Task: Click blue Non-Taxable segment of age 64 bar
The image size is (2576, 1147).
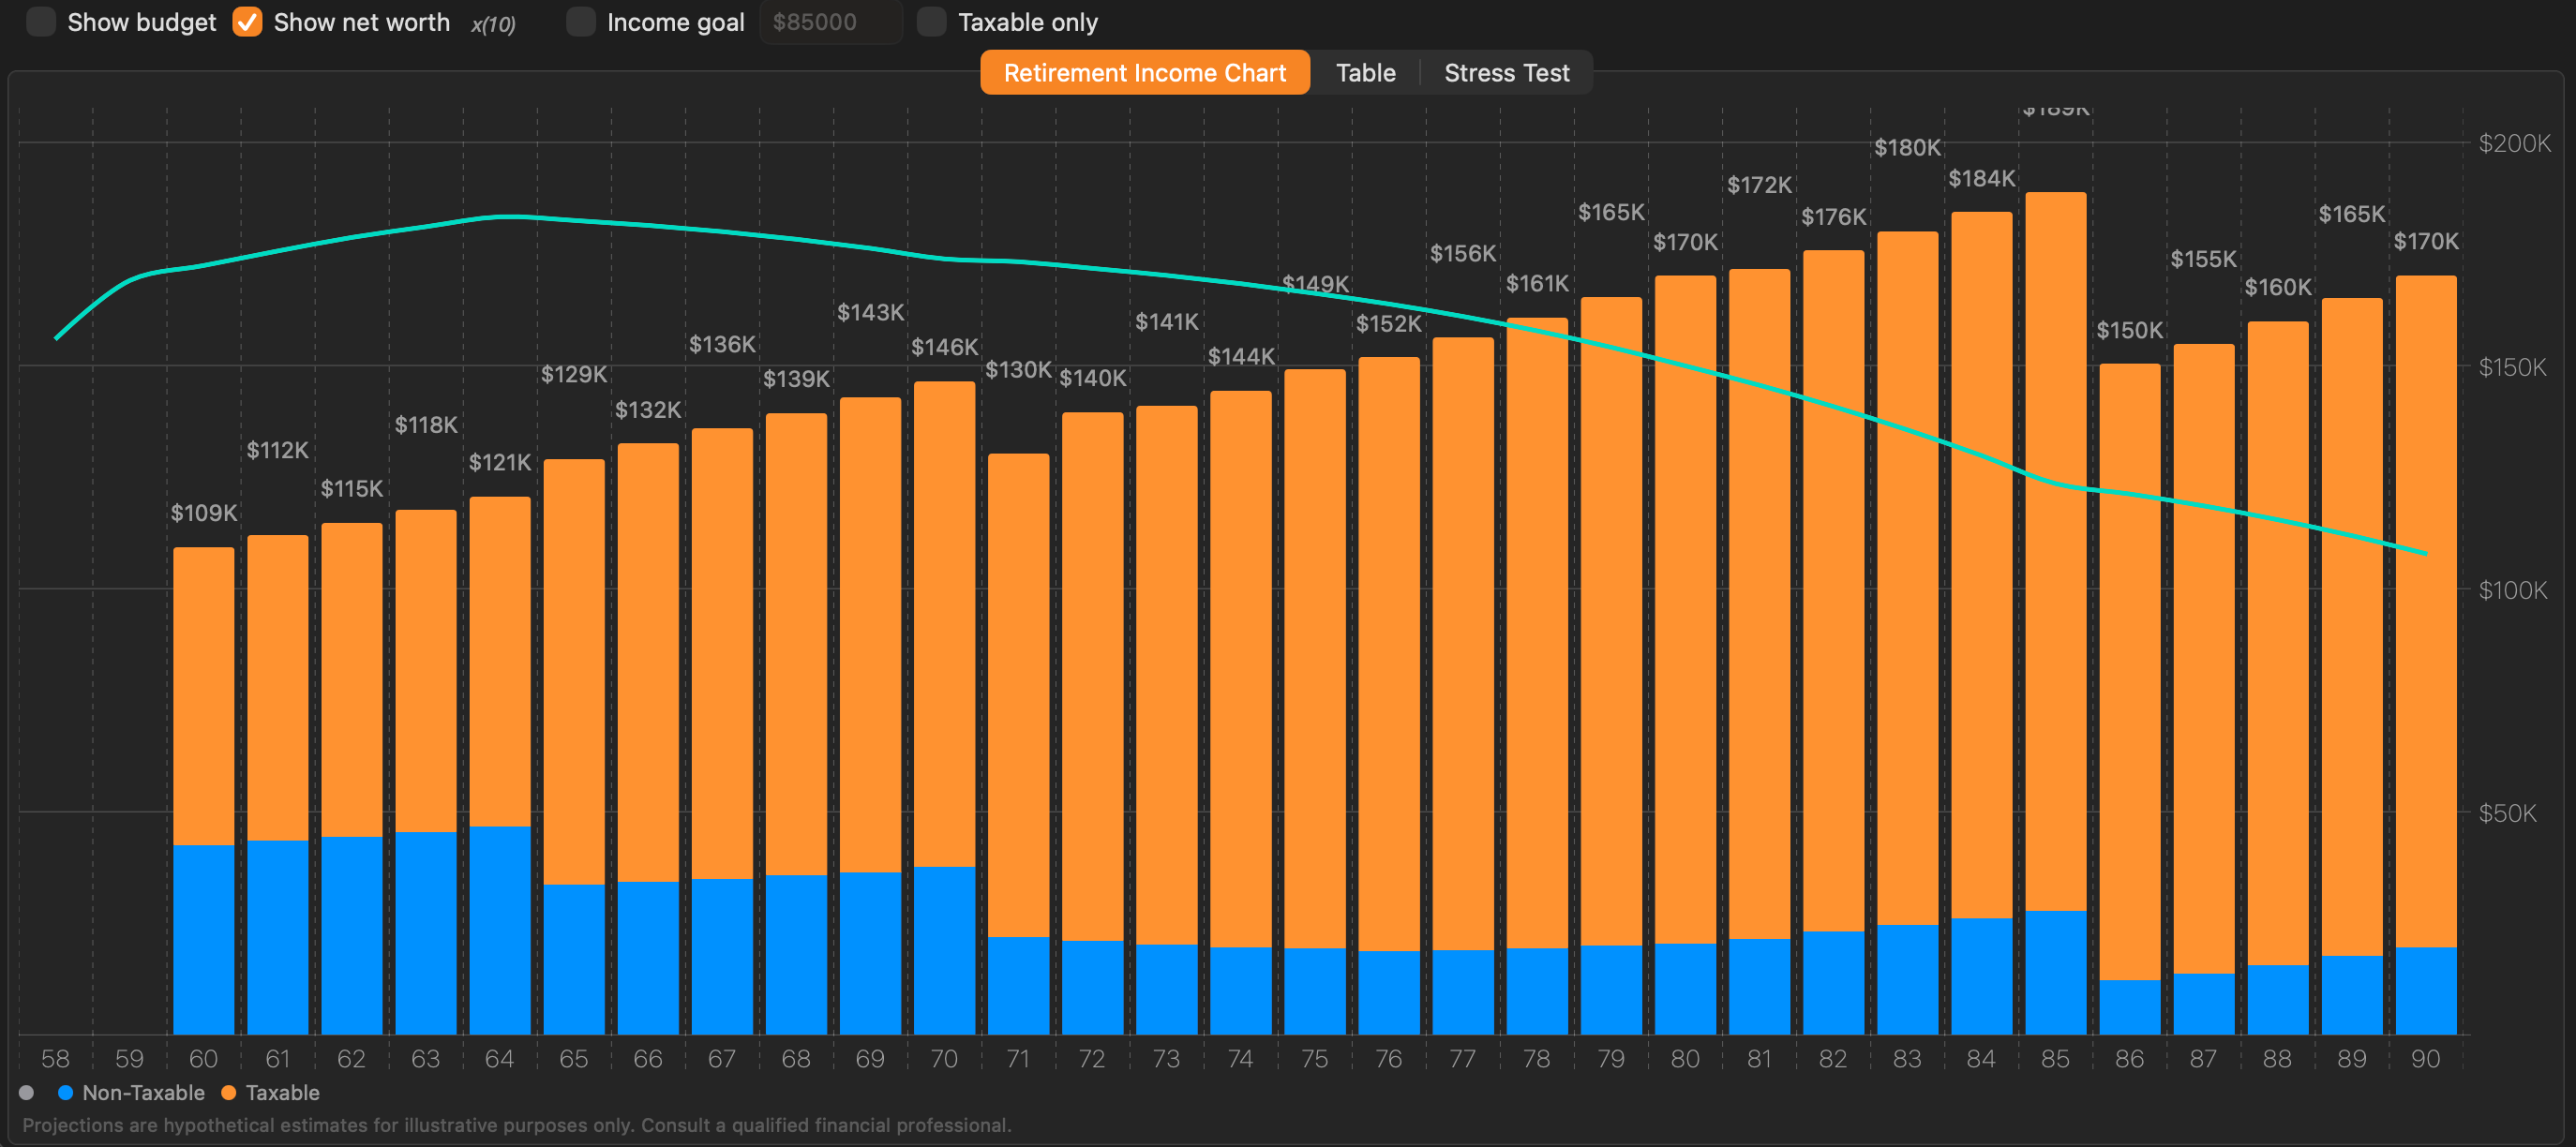Action: point(500,930)
